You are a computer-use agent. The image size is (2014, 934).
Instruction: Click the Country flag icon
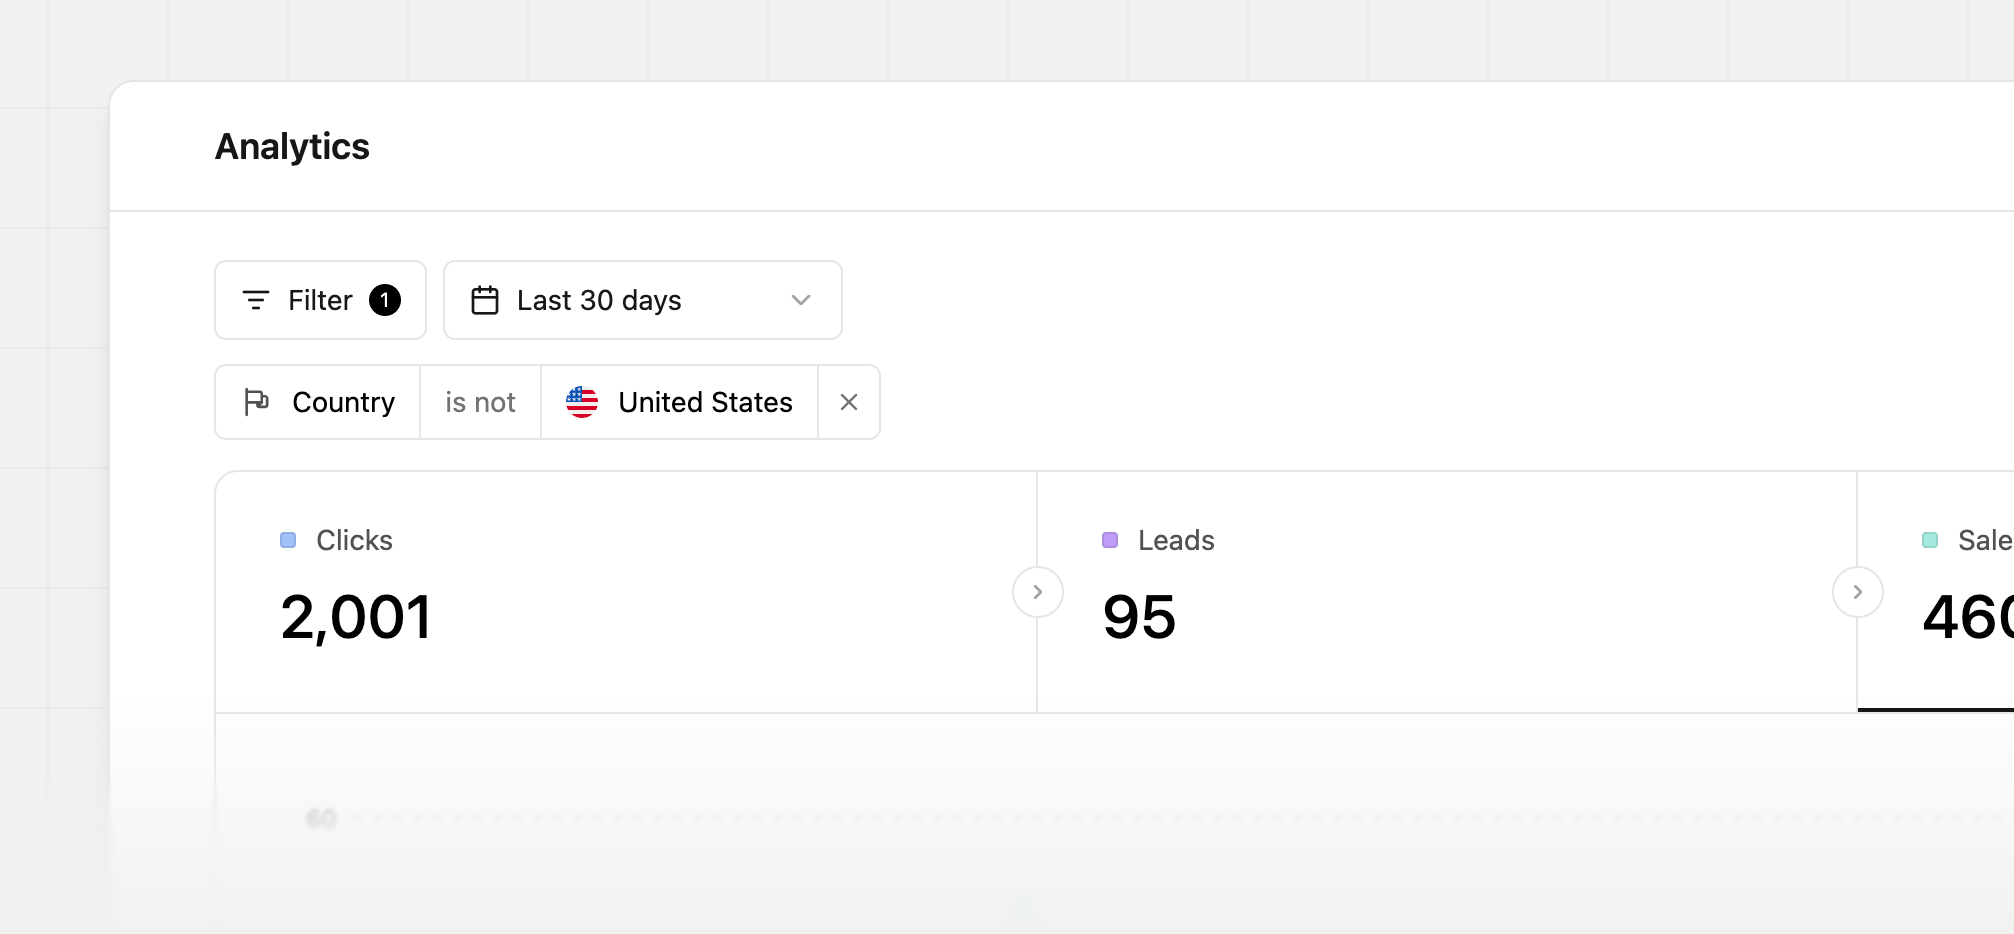(256, 402)
